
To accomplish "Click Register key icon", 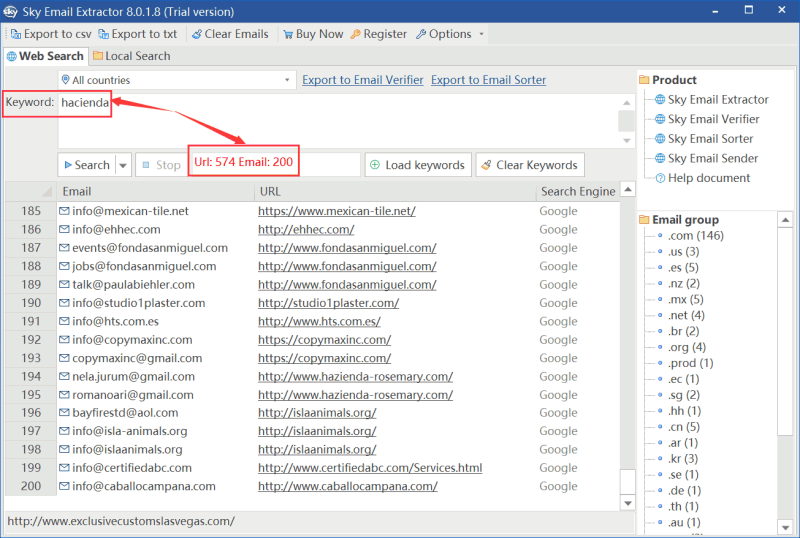I will (355, 34).
